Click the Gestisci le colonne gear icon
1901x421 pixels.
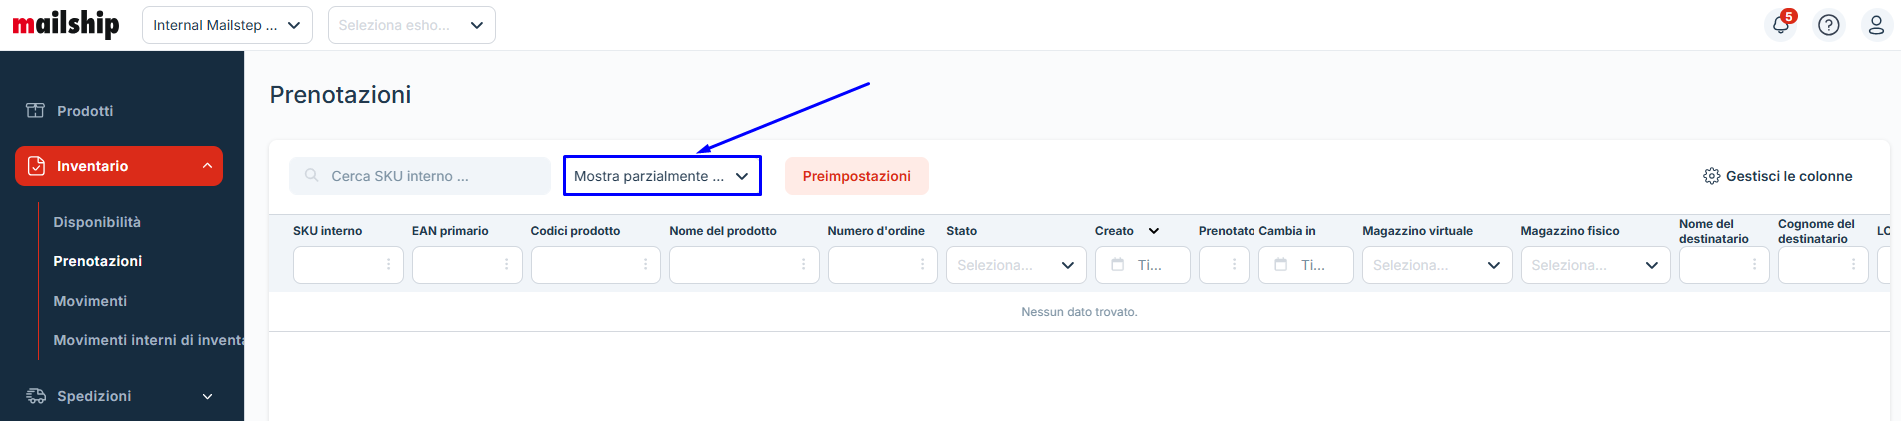click(x=1711, y=176)
